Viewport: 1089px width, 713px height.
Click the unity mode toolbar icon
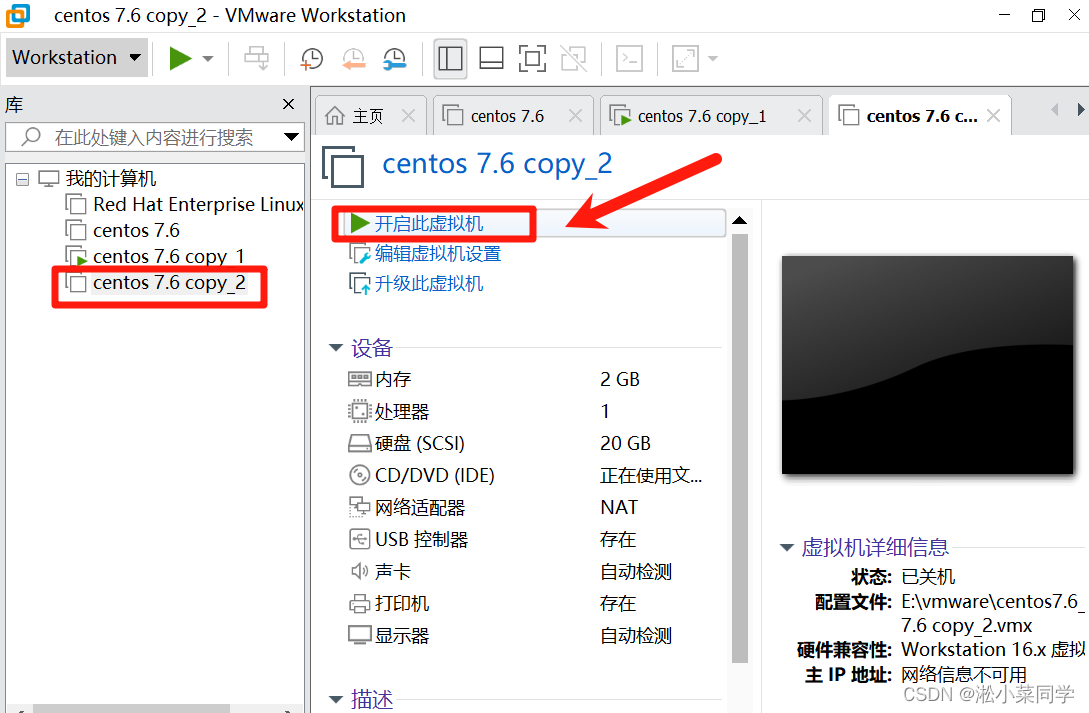574,58
